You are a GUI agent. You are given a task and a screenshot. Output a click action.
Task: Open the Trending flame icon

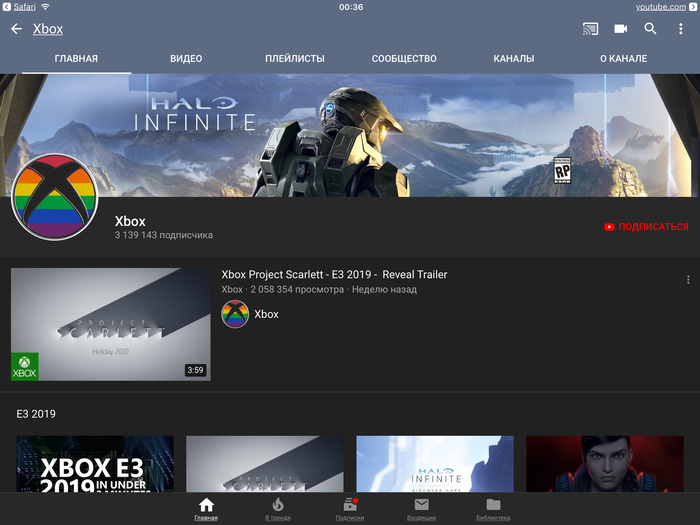click(278, 508)
